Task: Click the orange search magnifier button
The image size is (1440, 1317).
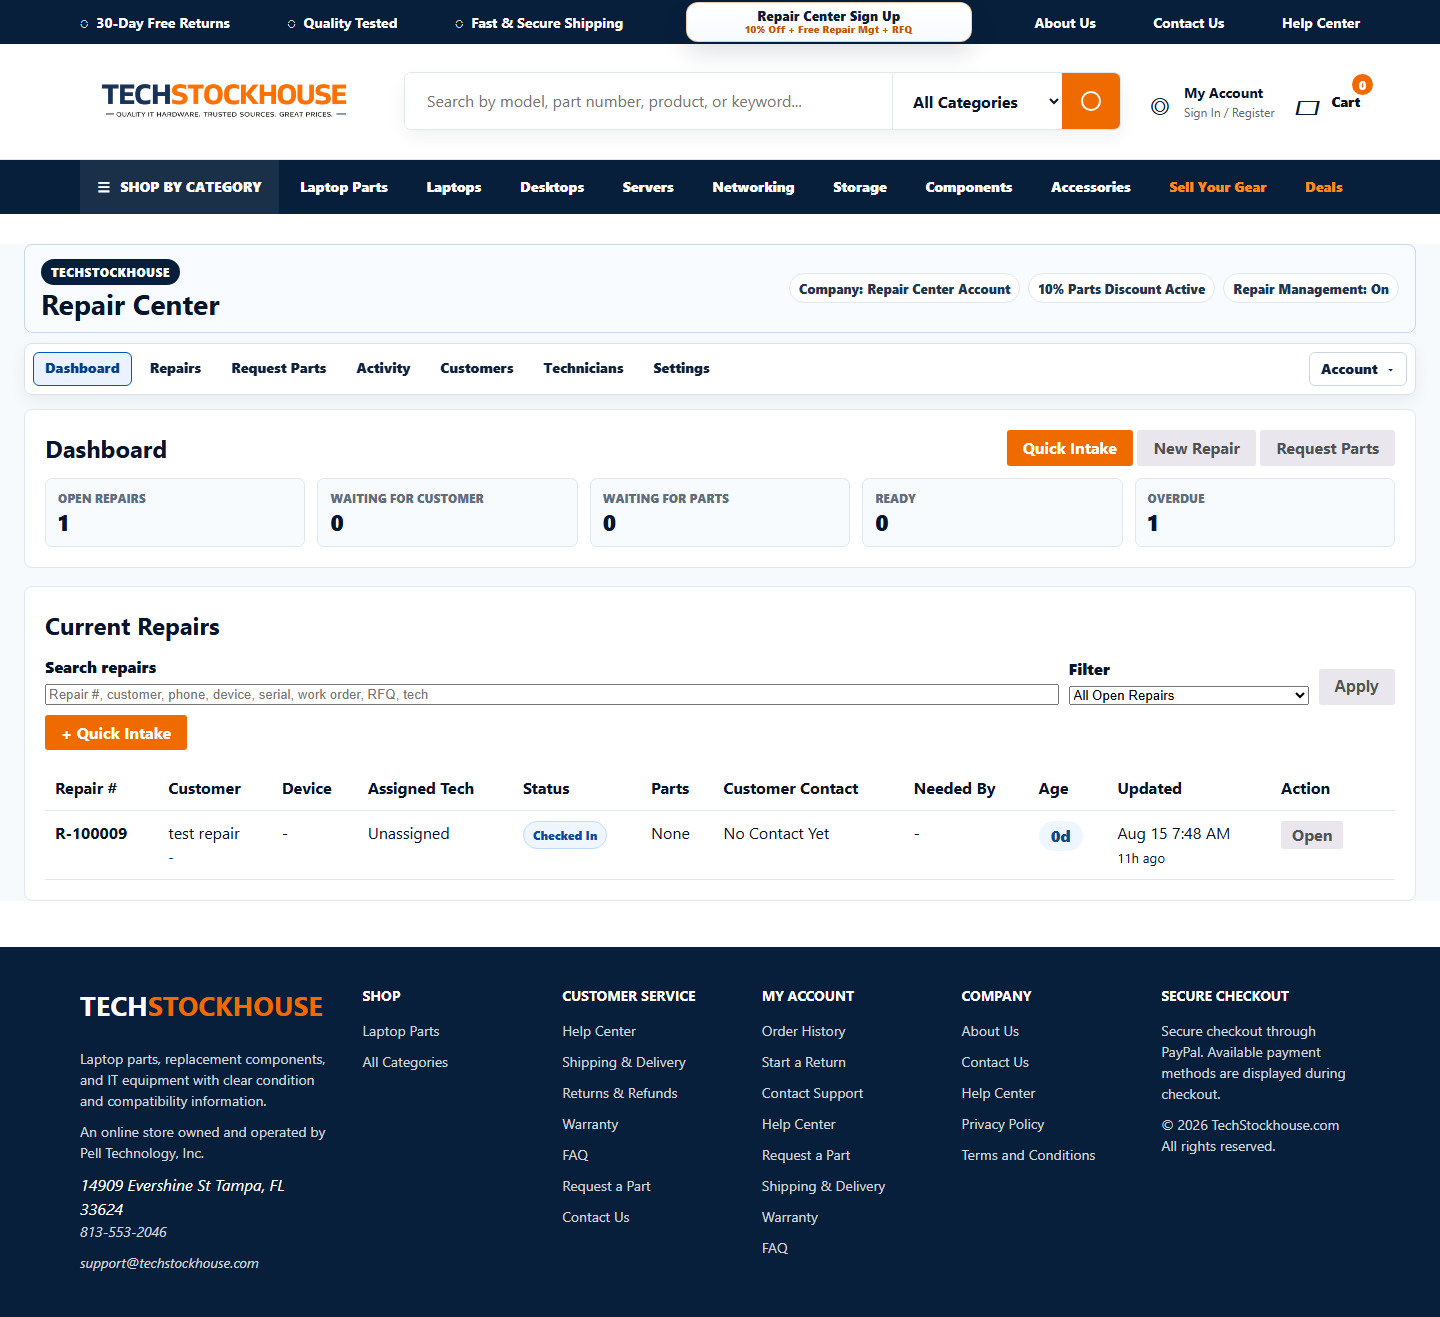Action: (1091, 101)
